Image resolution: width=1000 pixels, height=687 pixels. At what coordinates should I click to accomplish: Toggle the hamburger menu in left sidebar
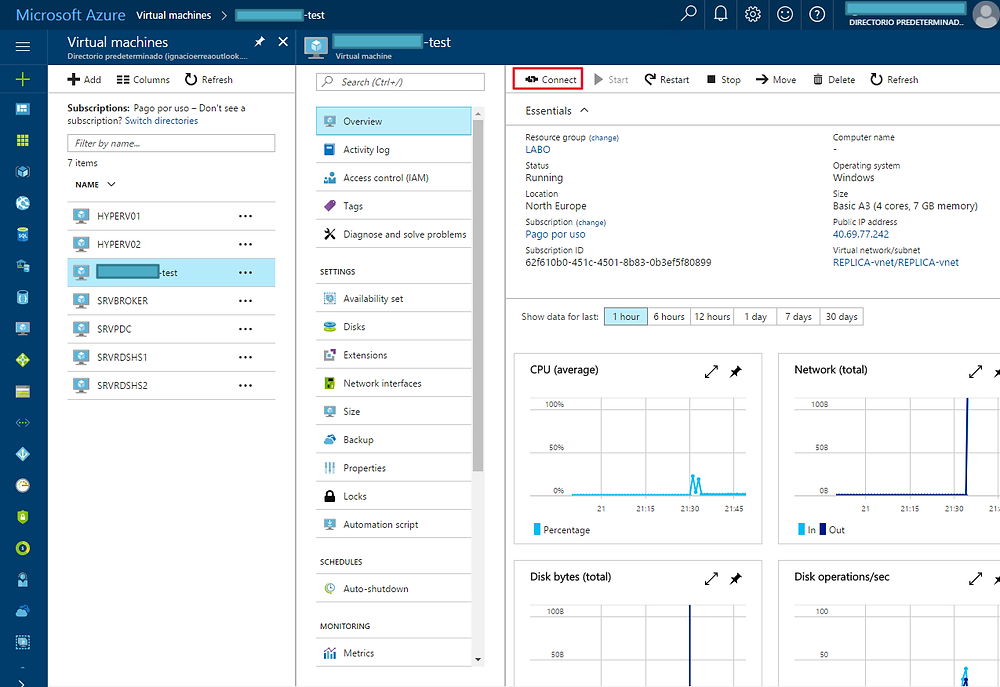[23, 47]
